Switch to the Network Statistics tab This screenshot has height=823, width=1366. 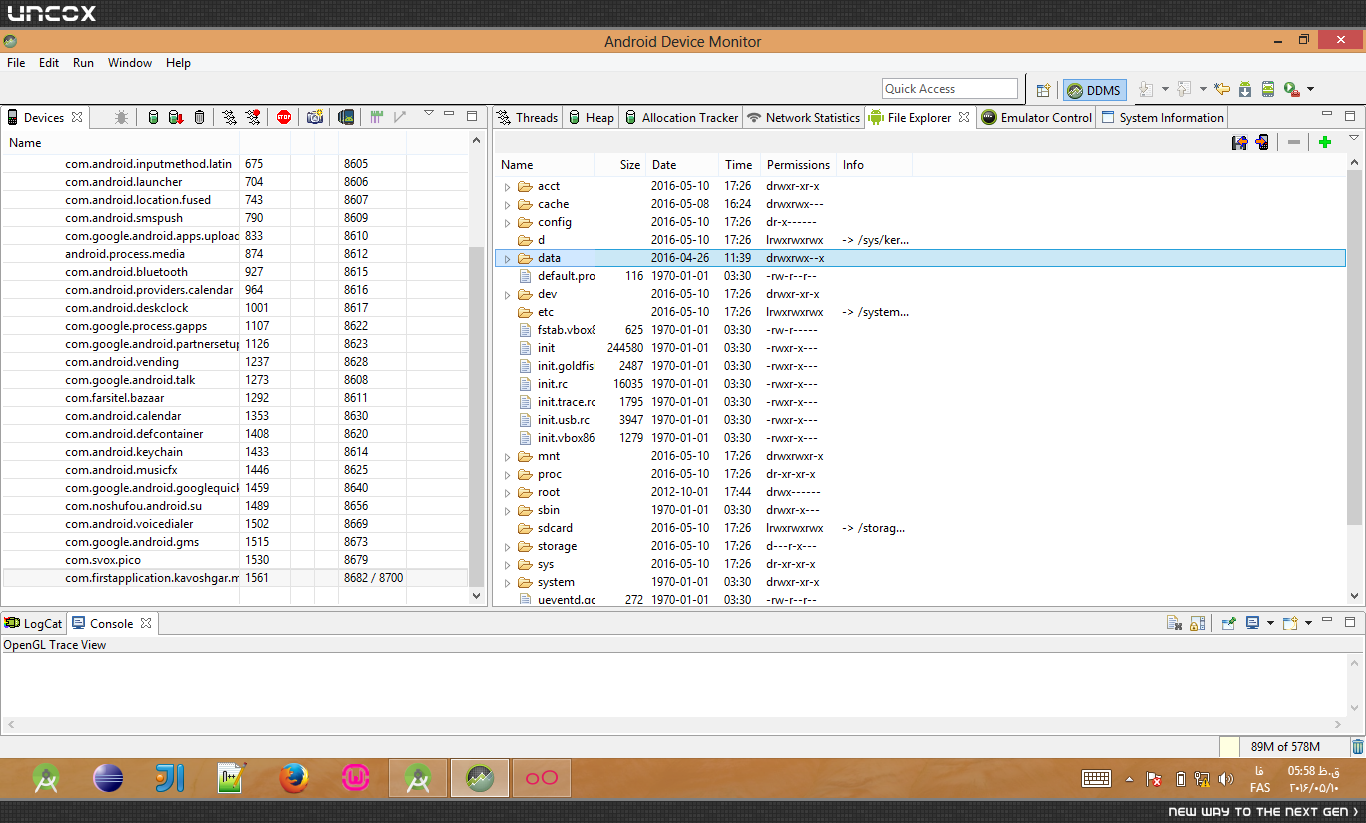(x=804, y=117)
